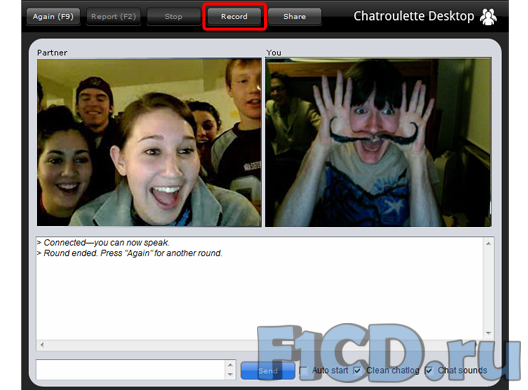Click the Partner video feed
Screen dimensions: 528x390
(149, 142)
